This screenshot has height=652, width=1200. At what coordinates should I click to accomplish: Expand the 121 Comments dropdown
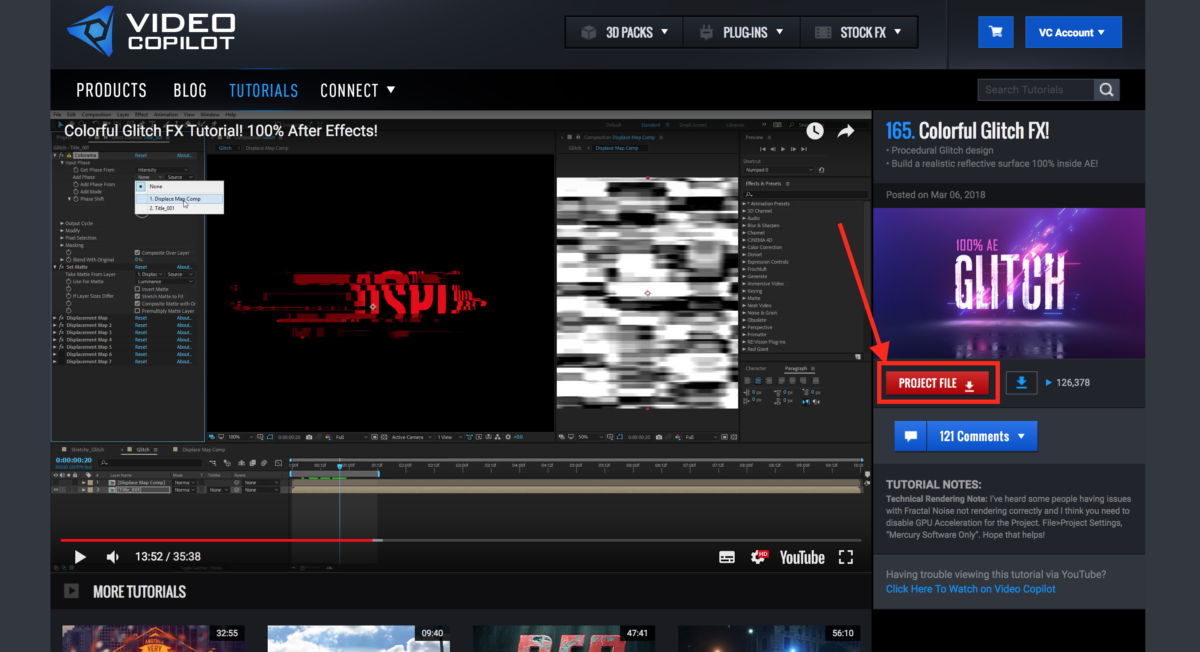(981, 437)
